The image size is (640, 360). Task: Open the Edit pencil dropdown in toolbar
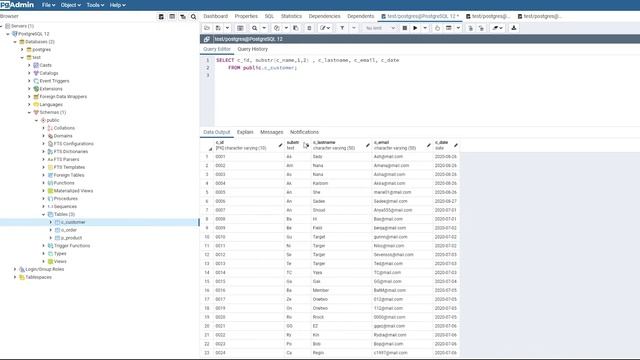pyautogui.click(x=325, y=28)
